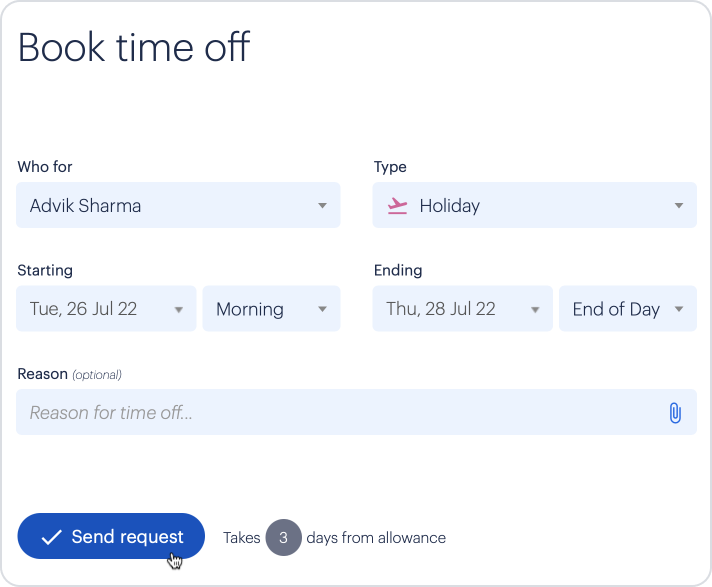Click the 3 days allowance badge
The height and width of the screenshot is (587, 712).
[x=283, y=538]
